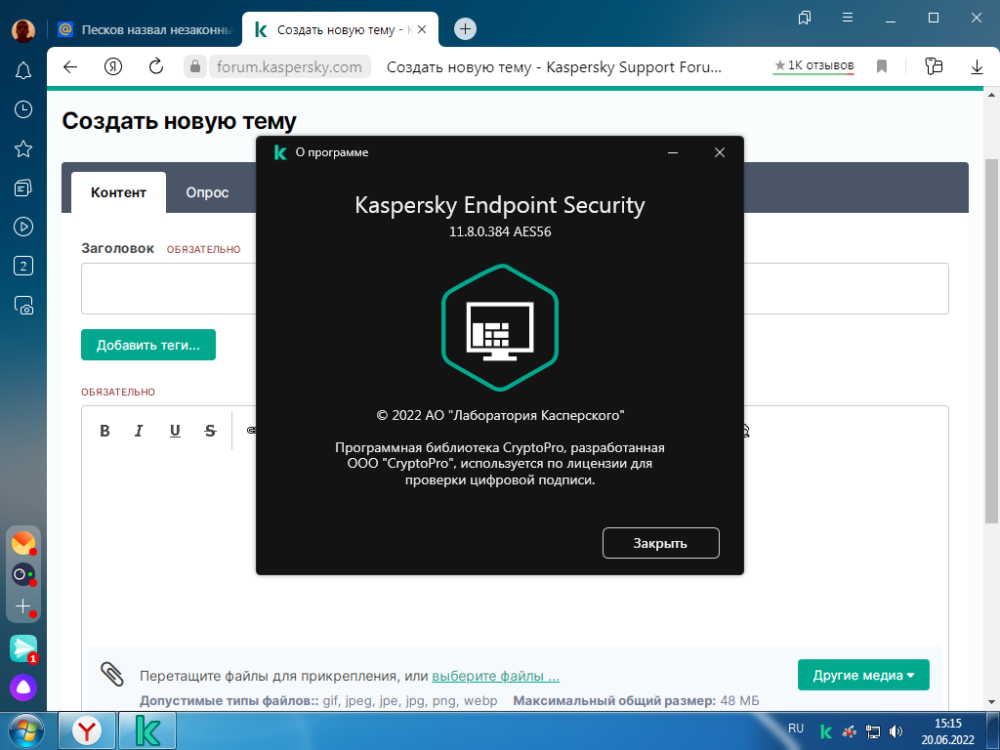The width and height of the screenshot is (1000, 750).
Task: Open the Windows Start button
Action: (26, 731)
